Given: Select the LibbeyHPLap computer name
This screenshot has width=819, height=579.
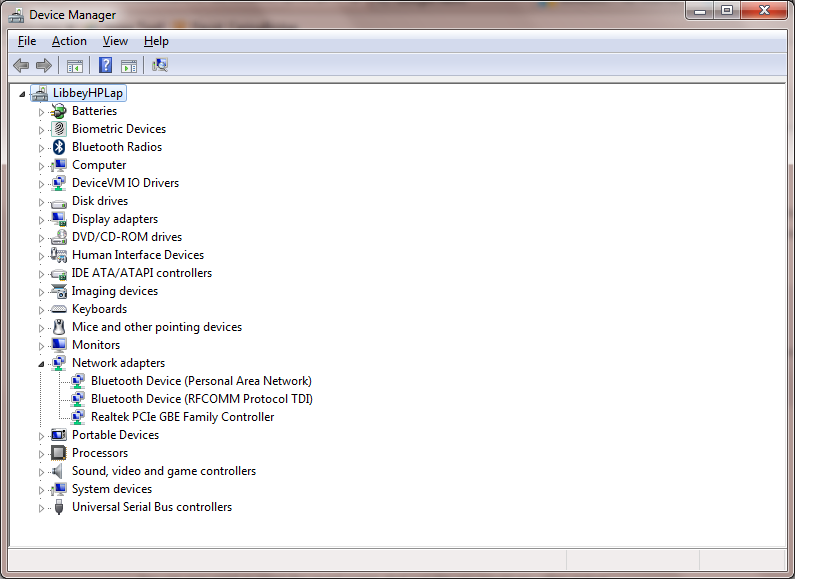Looking at the screenshot, I should tap(88, 93).
